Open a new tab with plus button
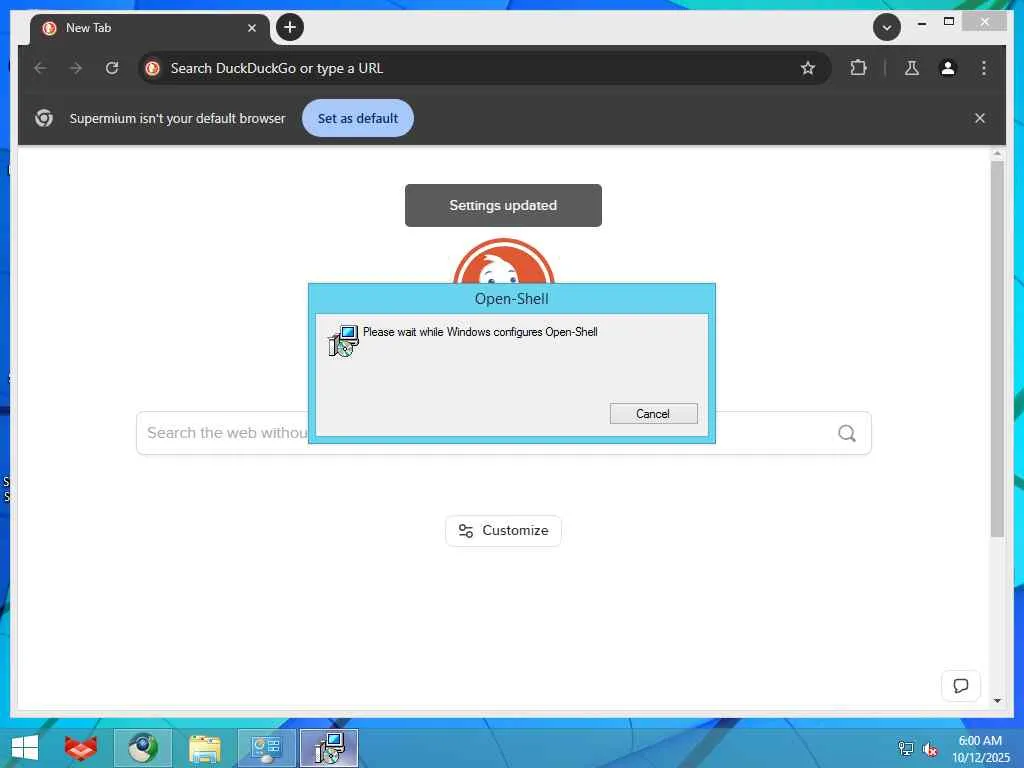 pos(290,27)
